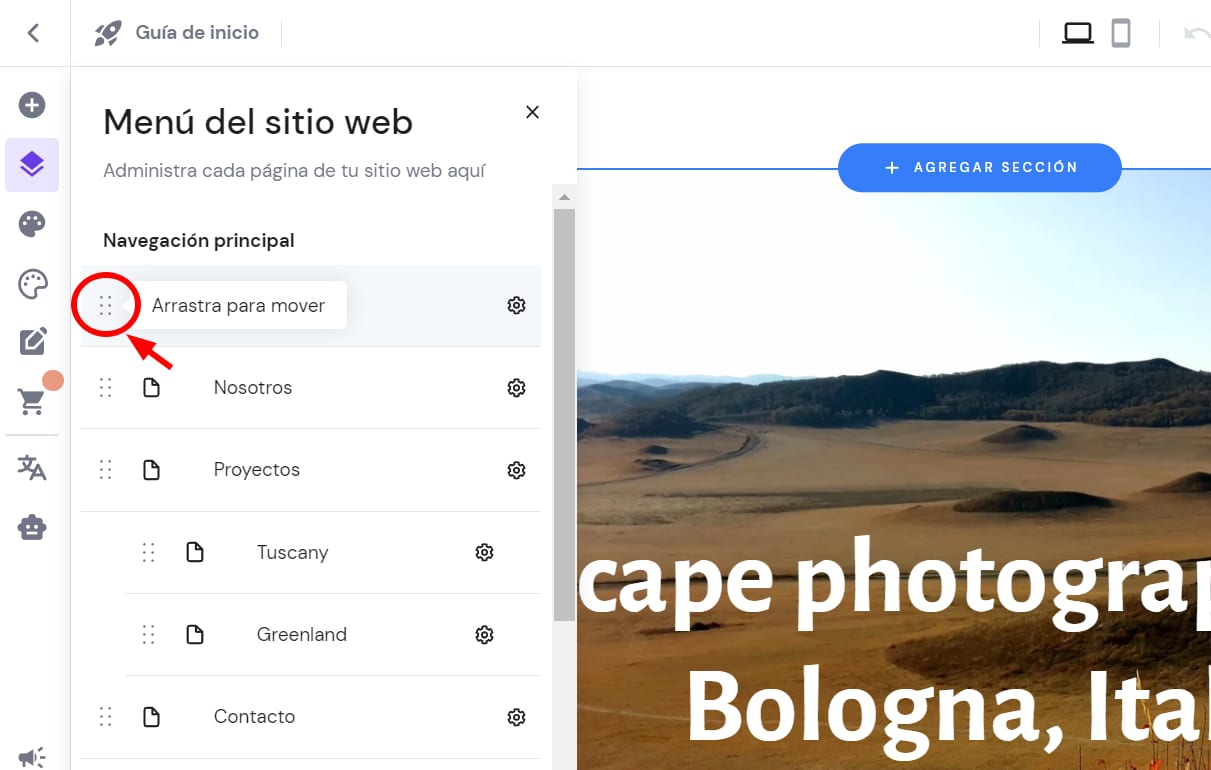
Task: Open the blog edit pencil icon
Action: [32, 342]
